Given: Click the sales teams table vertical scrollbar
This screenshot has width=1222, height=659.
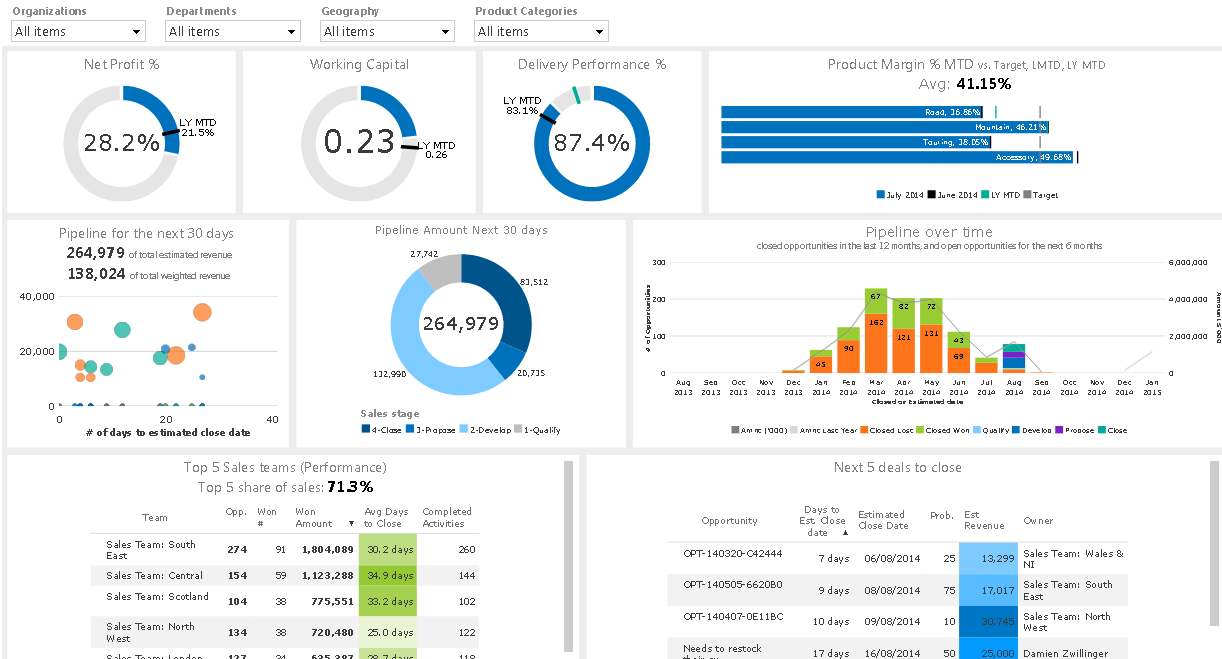Looking at the screenshot, I should click(x=570, y=555).
